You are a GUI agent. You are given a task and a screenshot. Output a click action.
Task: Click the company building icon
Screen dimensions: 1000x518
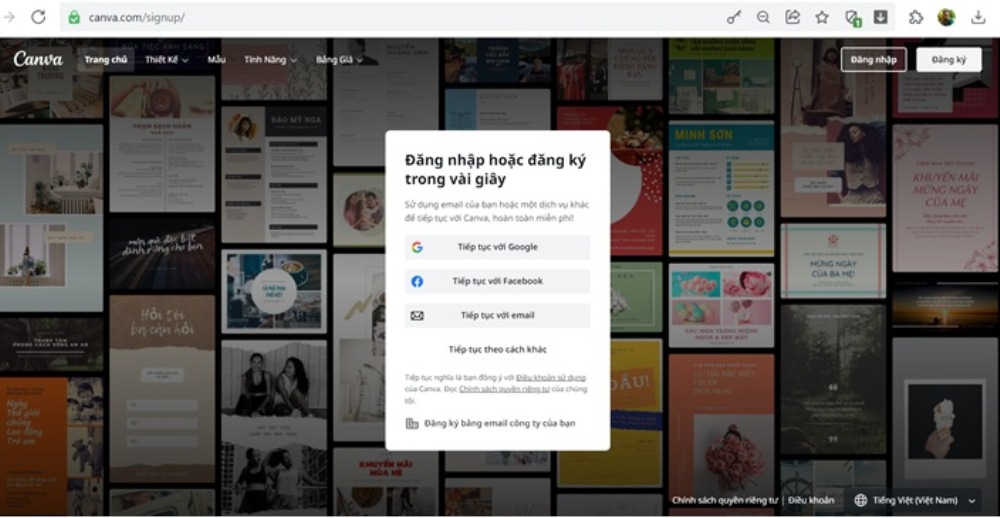[x=412, y=424]
